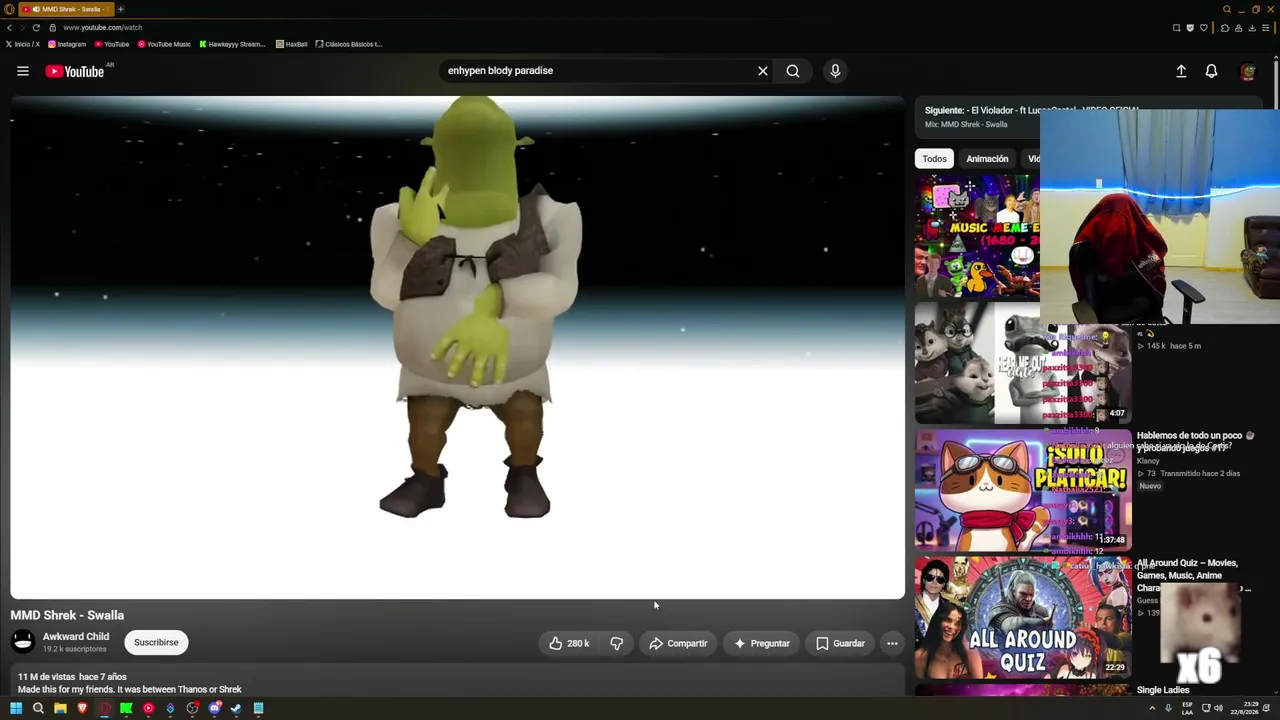Open the browser downloads icon
The image size is (1280, 720).
(1253, 28)
